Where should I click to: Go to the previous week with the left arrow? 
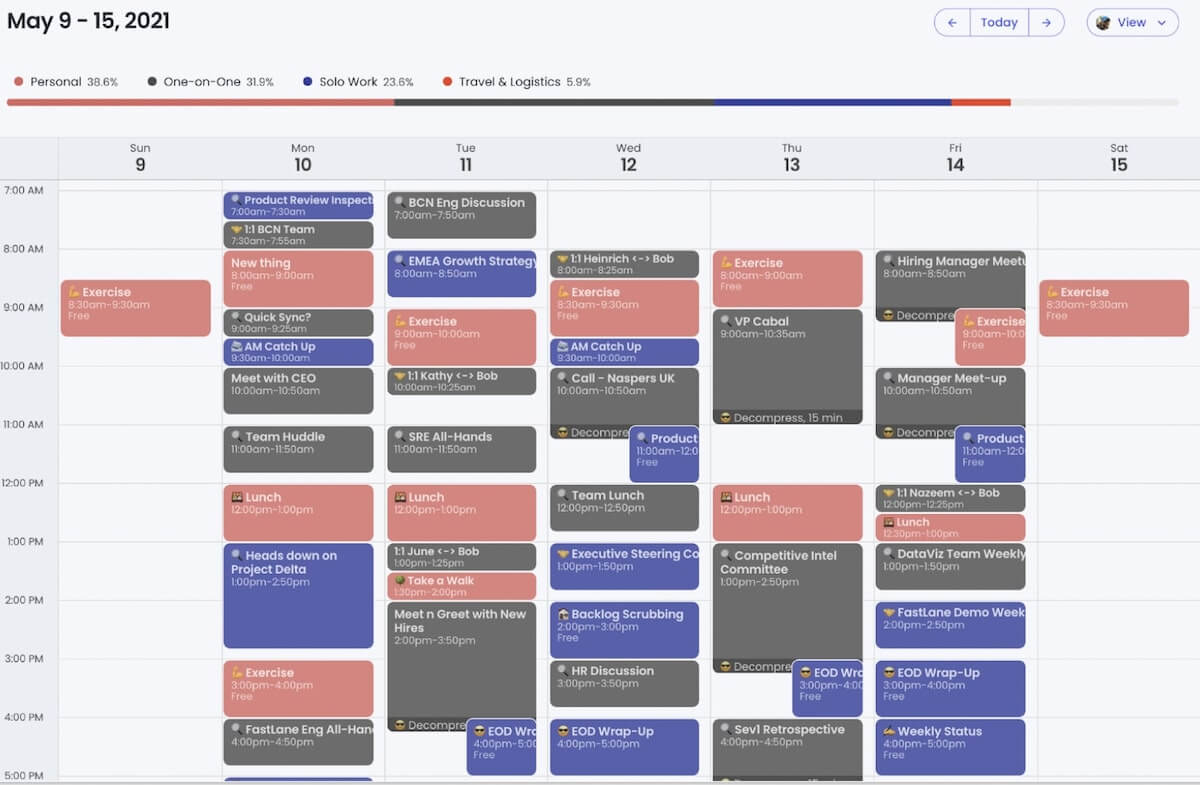tap(952, 22)
